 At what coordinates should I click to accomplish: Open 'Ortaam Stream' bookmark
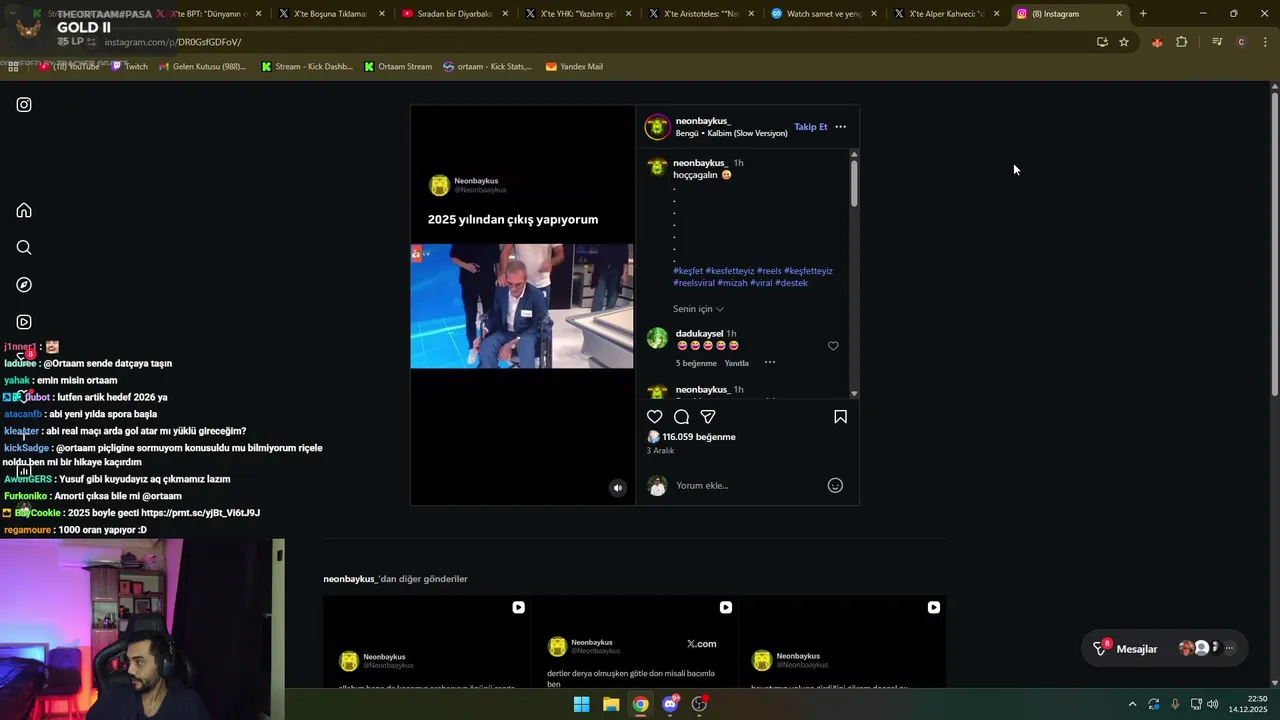[x=398, y=67]
